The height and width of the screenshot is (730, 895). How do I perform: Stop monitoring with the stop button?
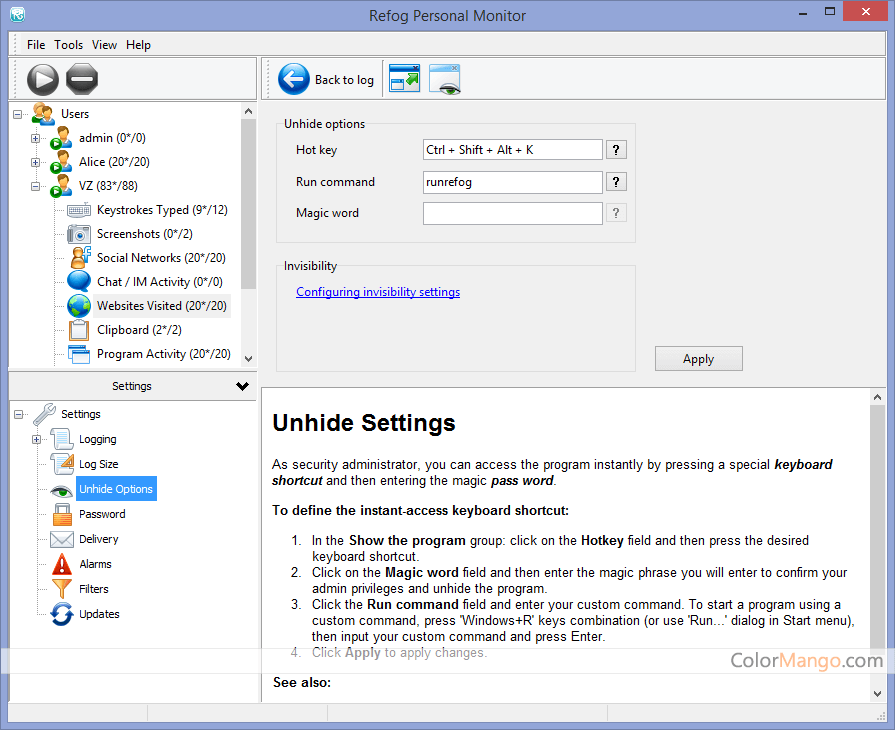[82, 79]
